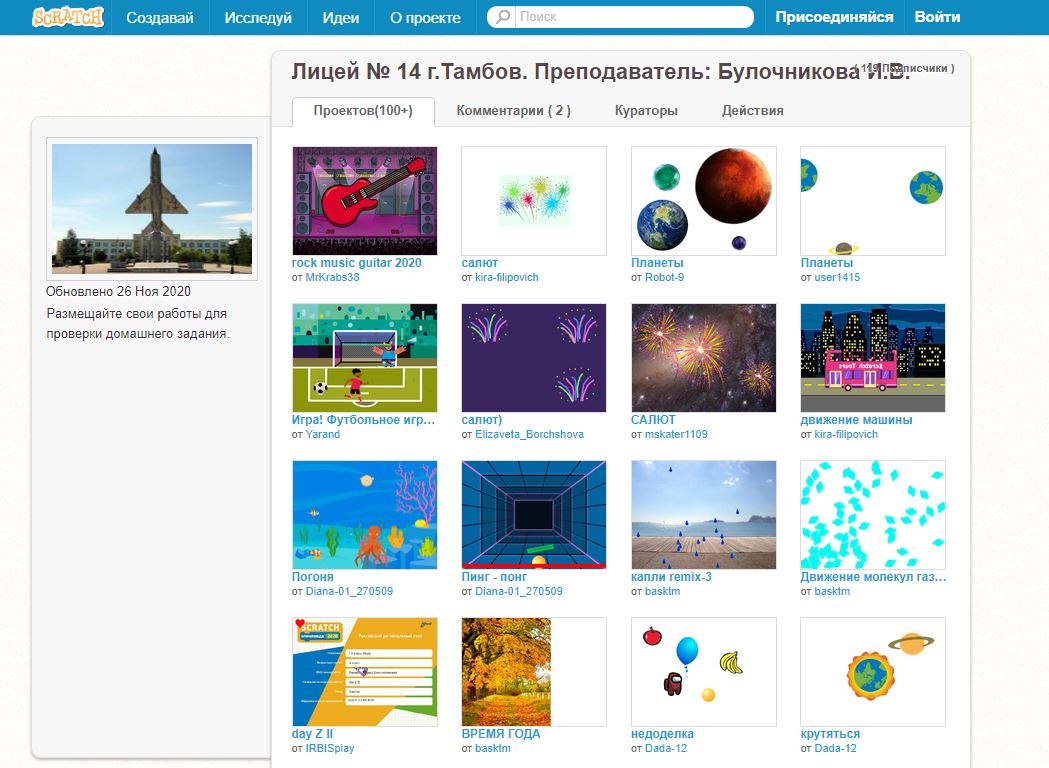This screenshot has width=1049, height=768.
Task: Select the Проектов(100+) tab
Action: (363, 111)
